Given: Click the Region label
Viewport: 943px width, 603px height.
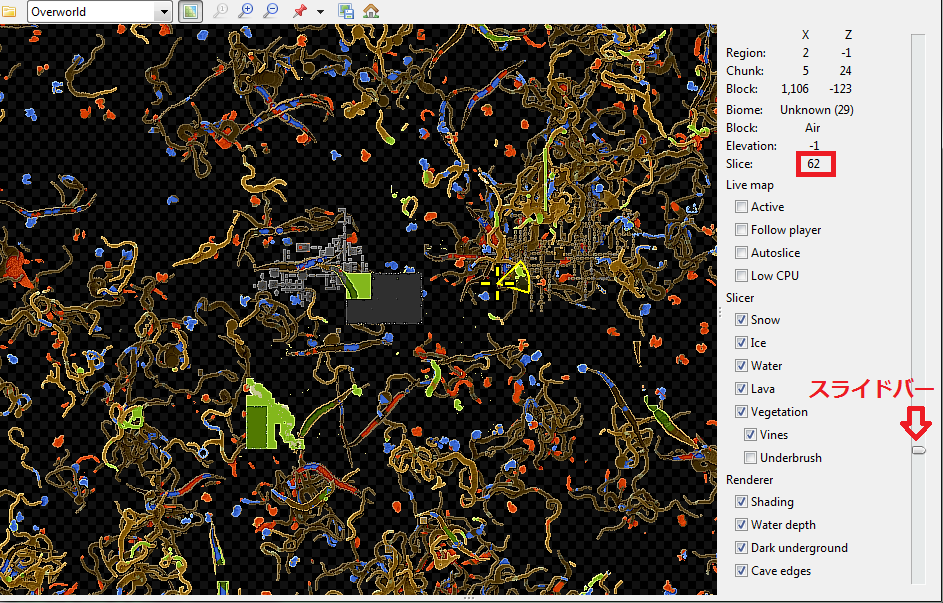Looking at the screenshot, I should [746, 53].
